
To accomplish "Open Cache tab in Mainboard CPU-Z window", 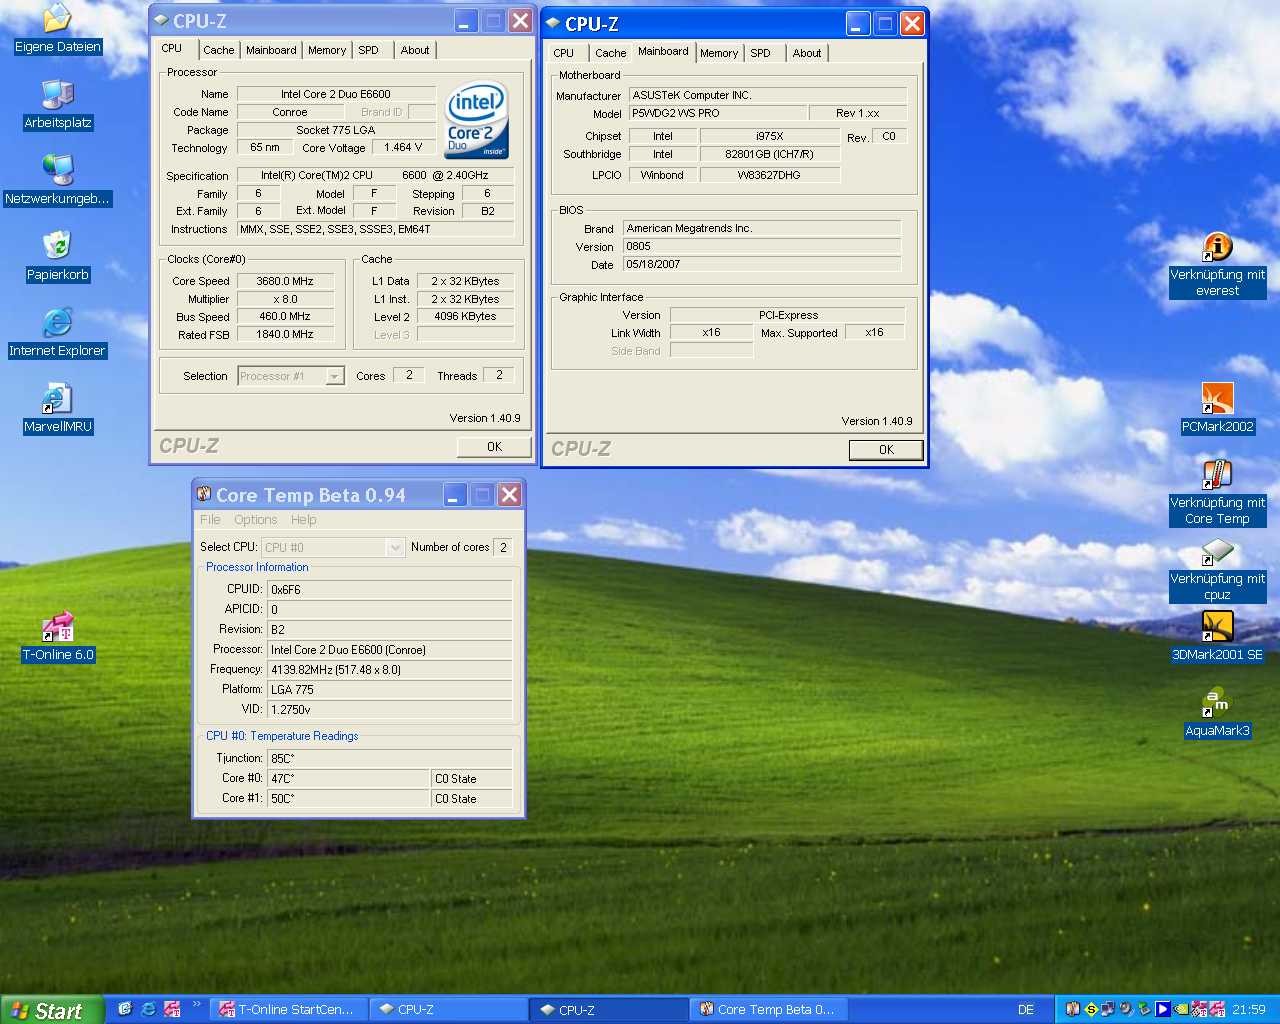I will 611,53.
